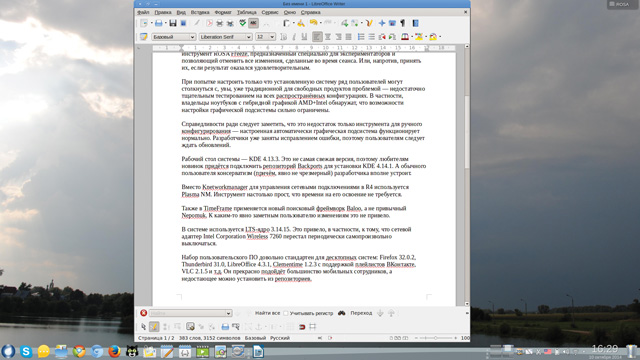Apply underline formatting
Screen dimensions: 640x360
304,37
